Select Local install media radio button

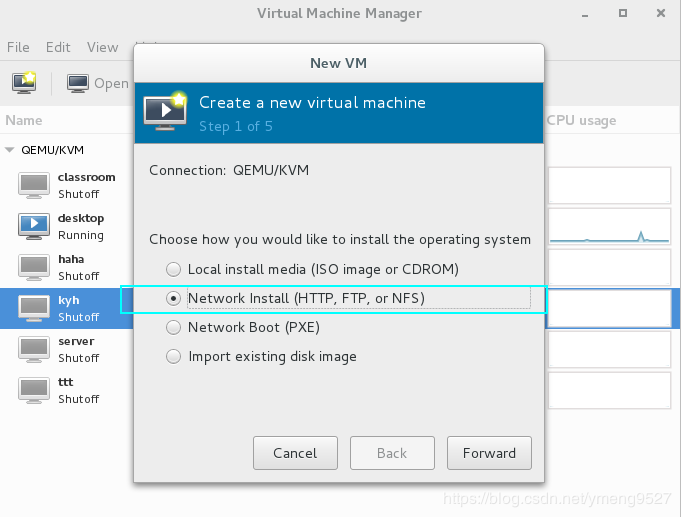tap(173, 269)
